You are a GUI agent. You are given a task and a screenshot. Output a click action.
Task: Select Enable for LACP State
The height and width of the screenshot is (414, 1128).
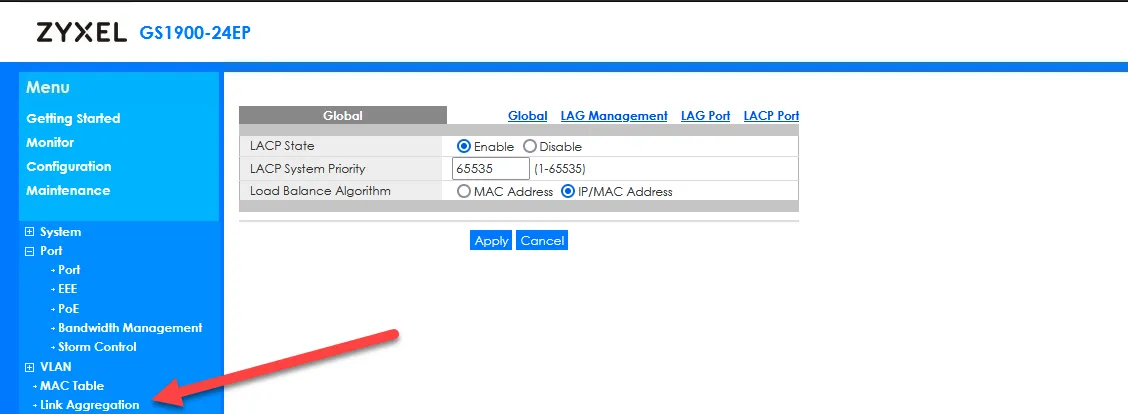pyautogui.click(x=464, y=146)
